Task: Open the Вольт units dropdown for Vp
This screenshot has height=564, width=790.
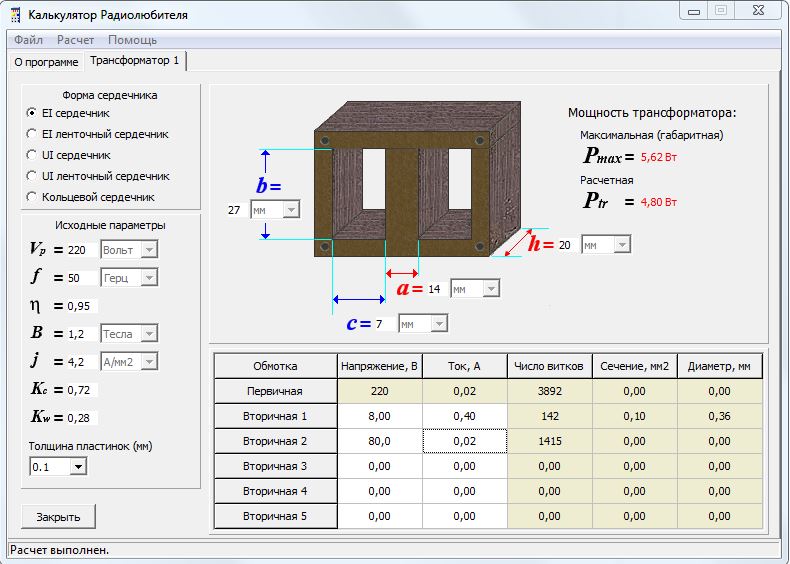Action: click(x=149, y=249)
